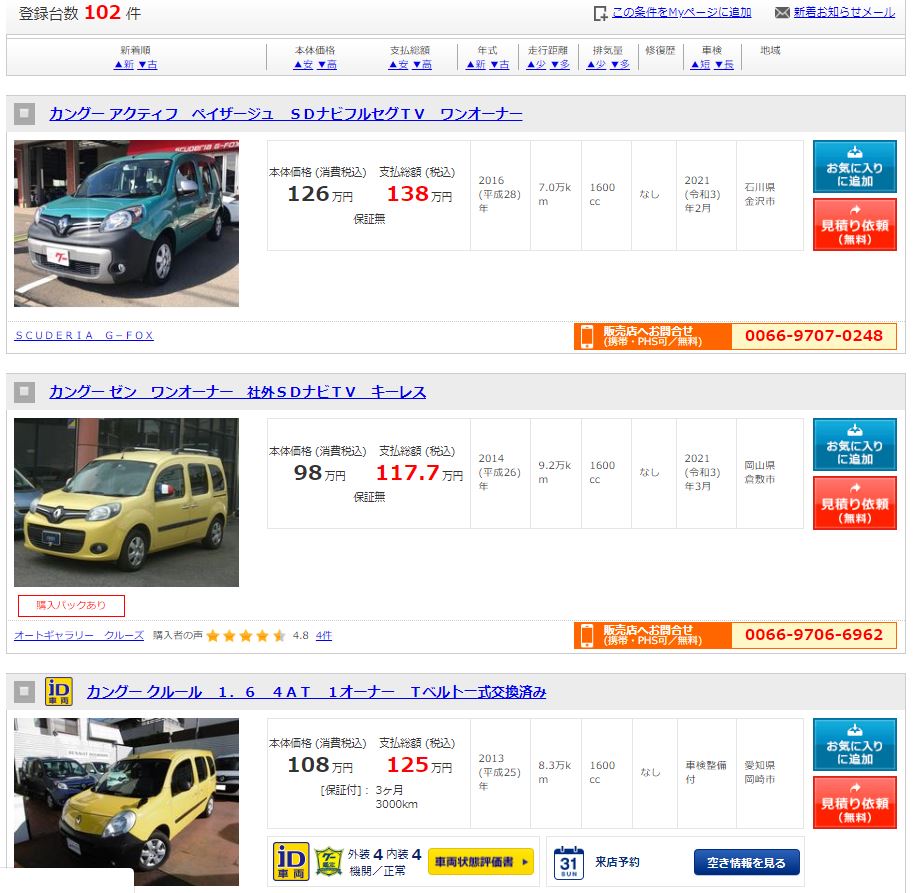
Task: Click the 購入パックあり red label
Action: point(71,605)
